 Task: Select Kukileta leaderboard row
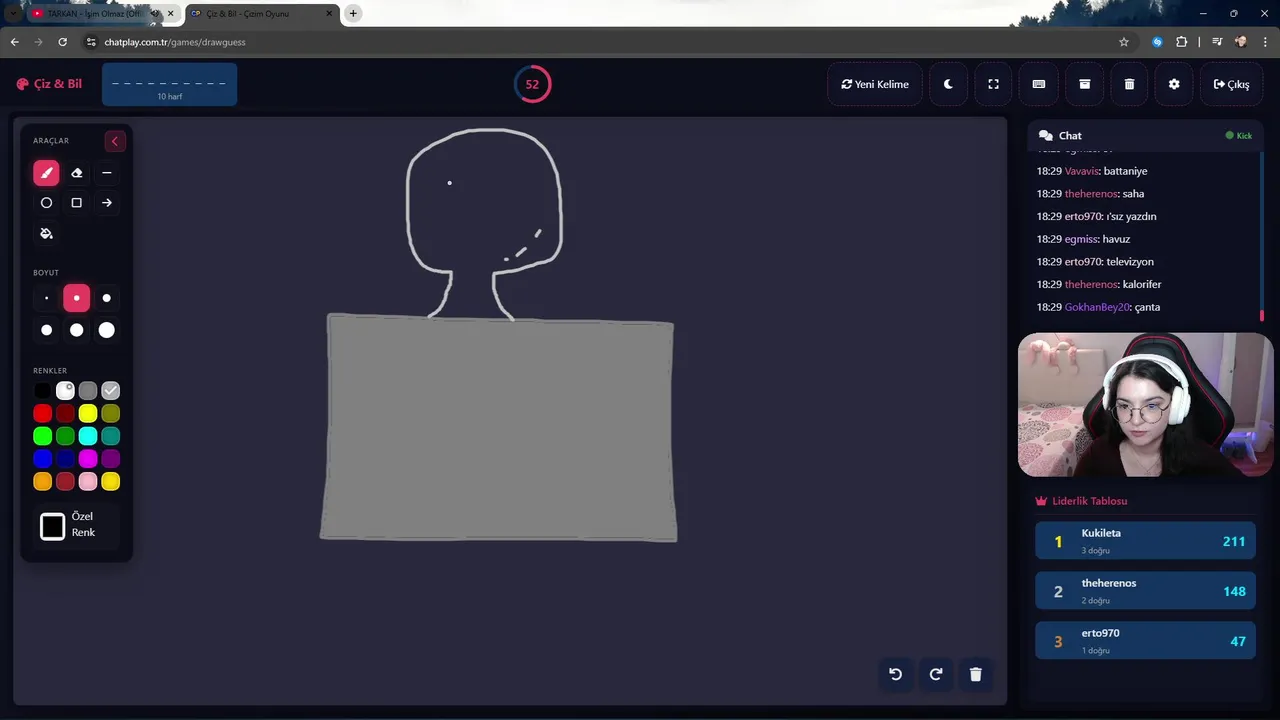1145,541
